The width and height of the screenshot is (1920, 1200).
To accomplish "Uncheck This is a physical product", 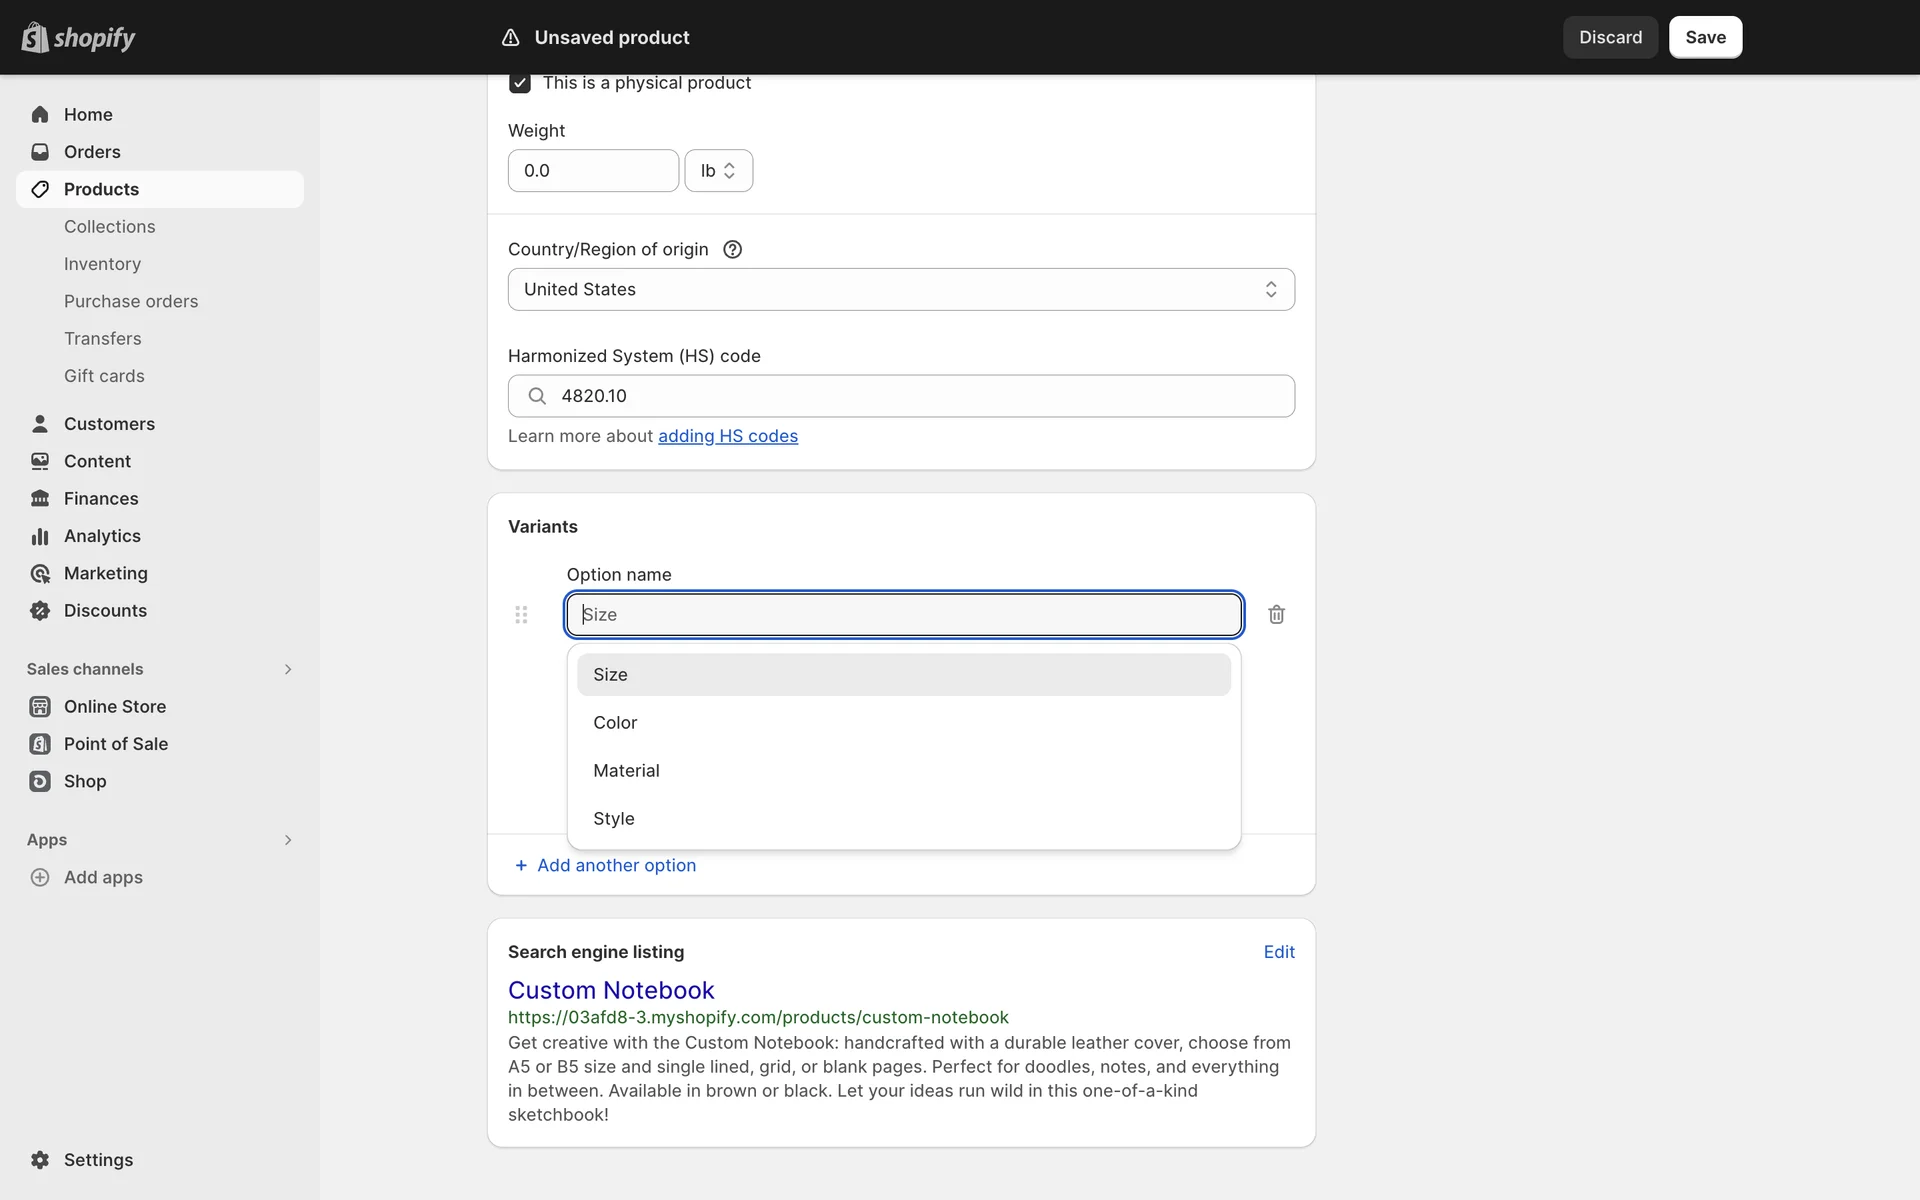I will [x=520, y=83].
